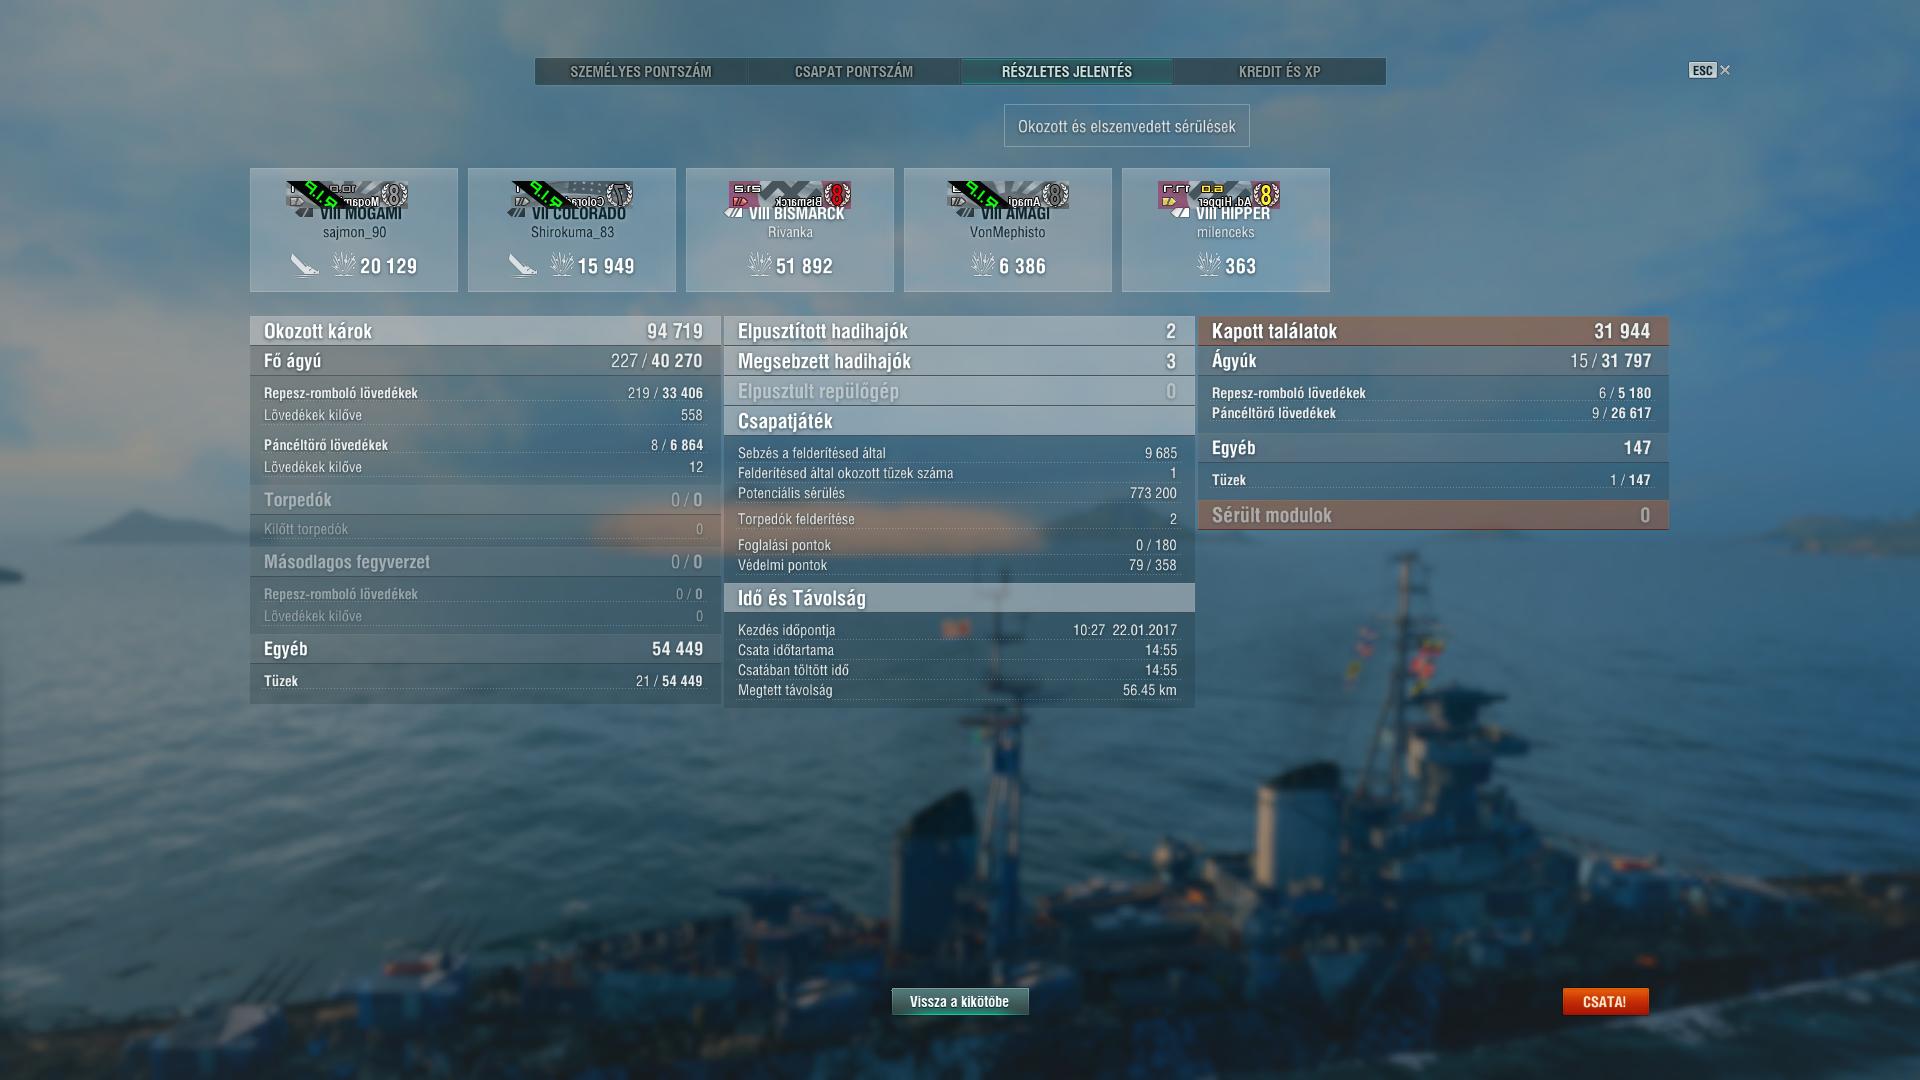1920x1080 pixels.
Task: Collapse the Kapott találatok section header
Action: point(1433,331)
